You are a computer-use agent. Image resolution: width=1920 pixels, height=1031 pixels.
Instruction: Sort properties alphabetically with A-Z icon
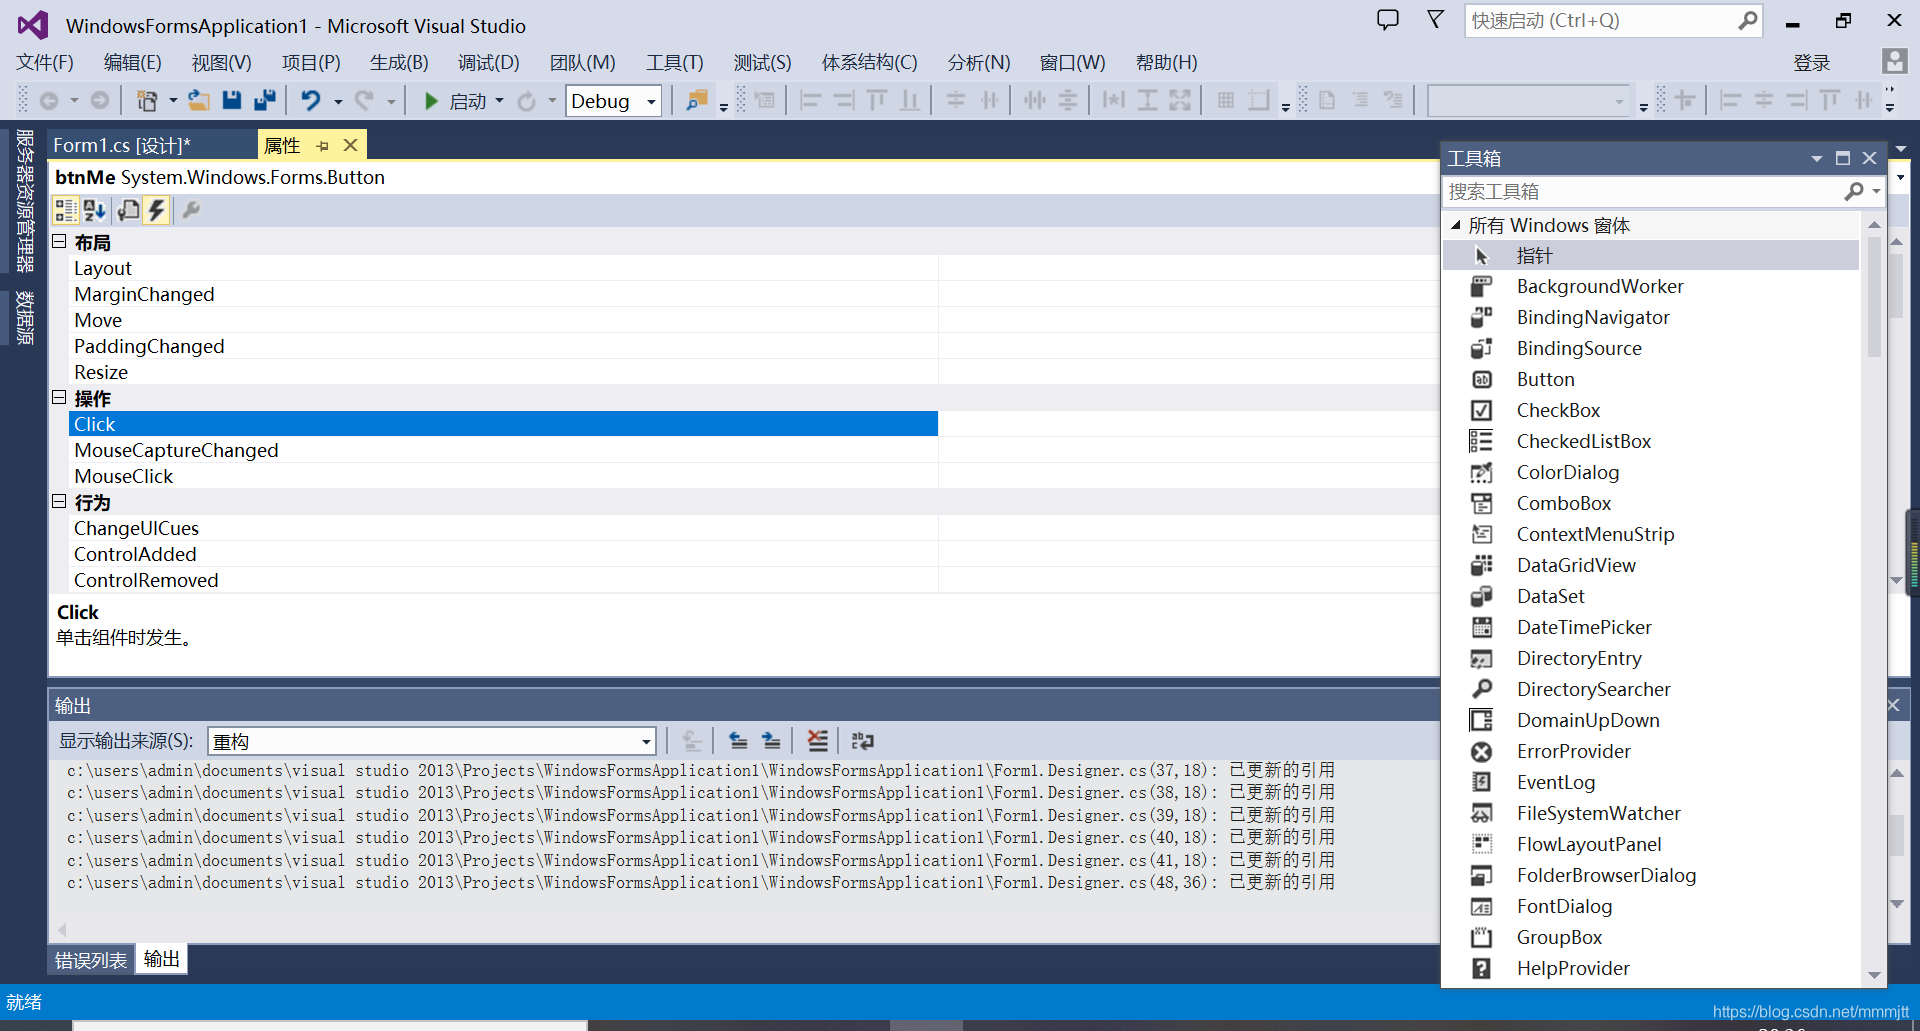coord(95,210)
